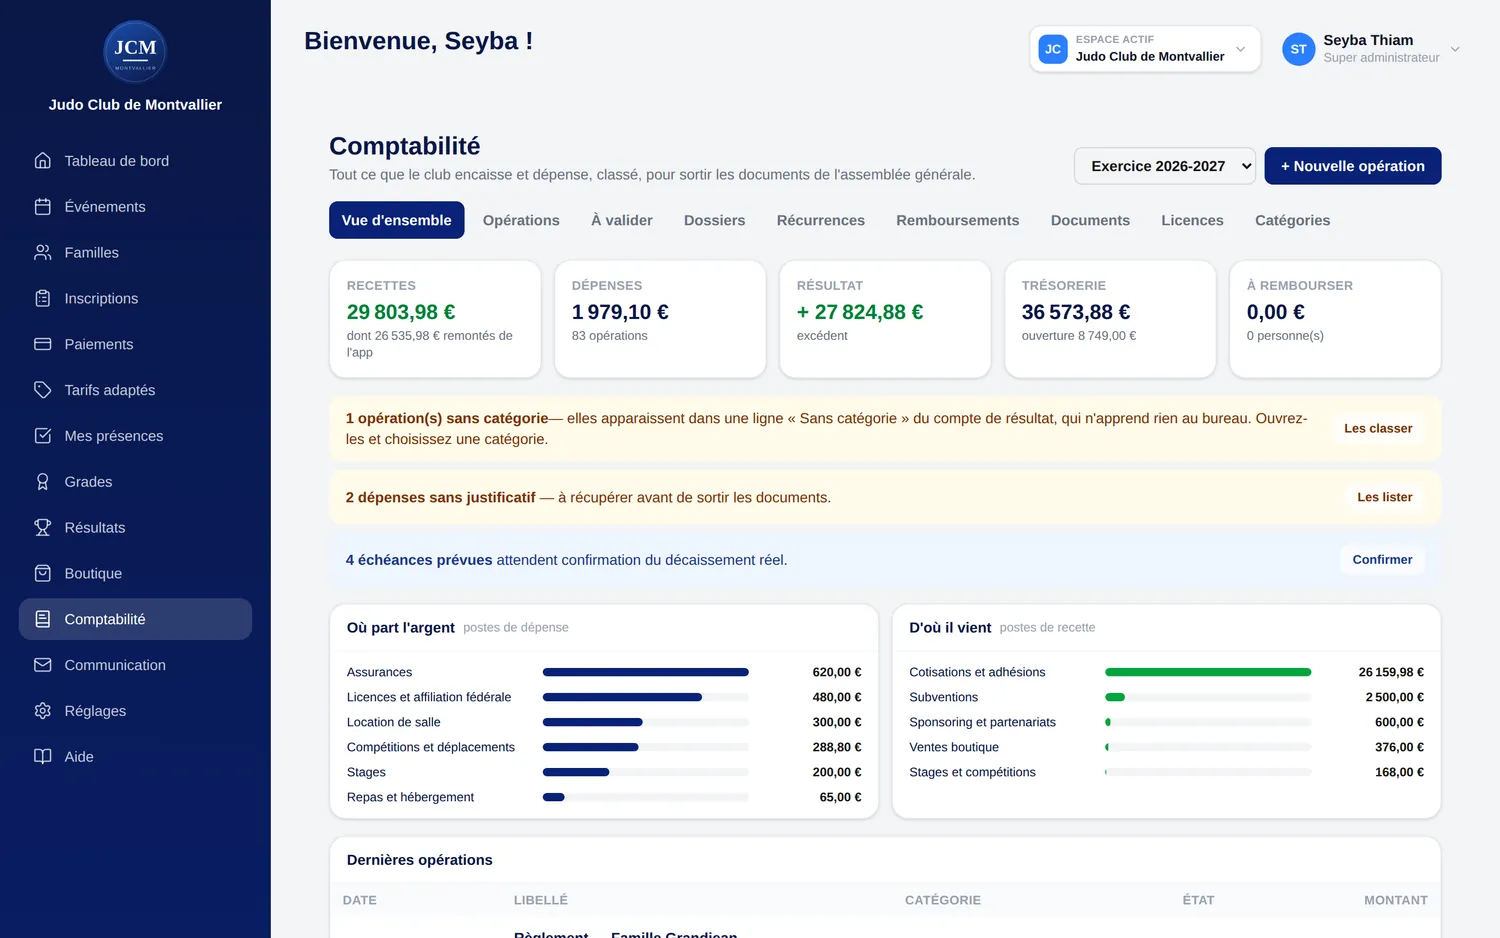Open Tableau de bord home icon

pyautogui.click(x=42, y=161)
